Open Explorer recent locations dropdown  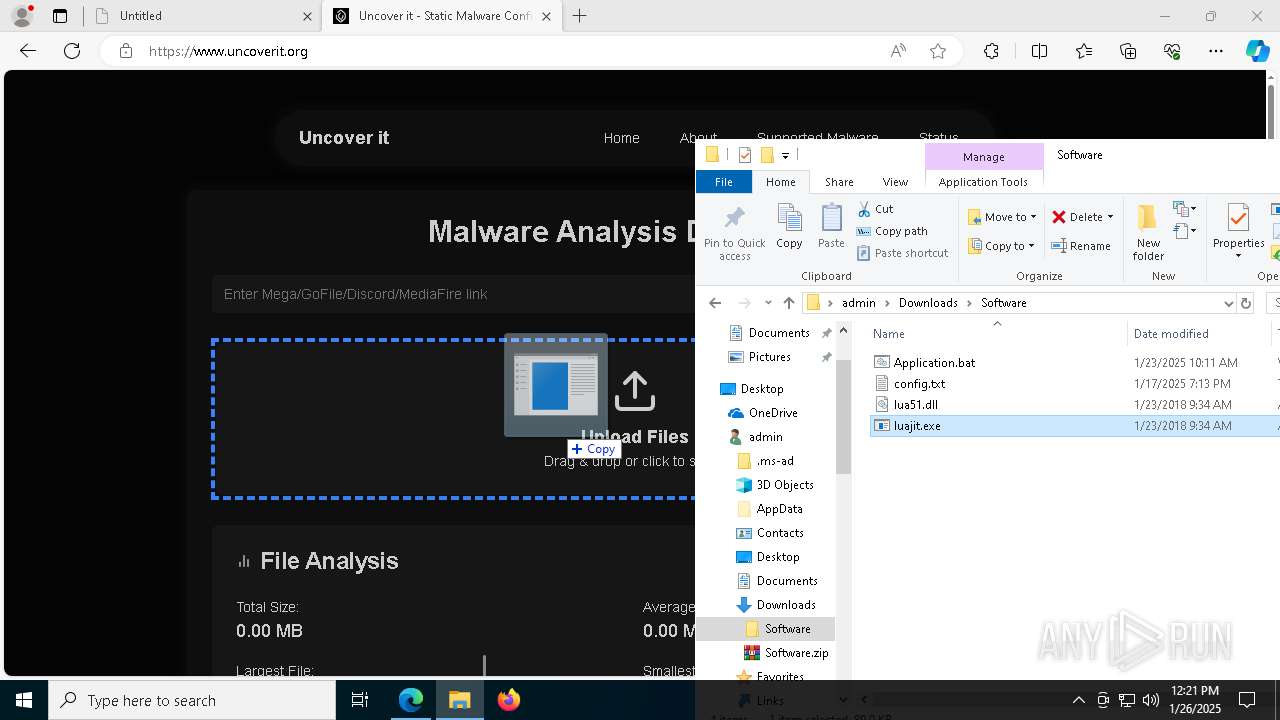pos(768,303)
